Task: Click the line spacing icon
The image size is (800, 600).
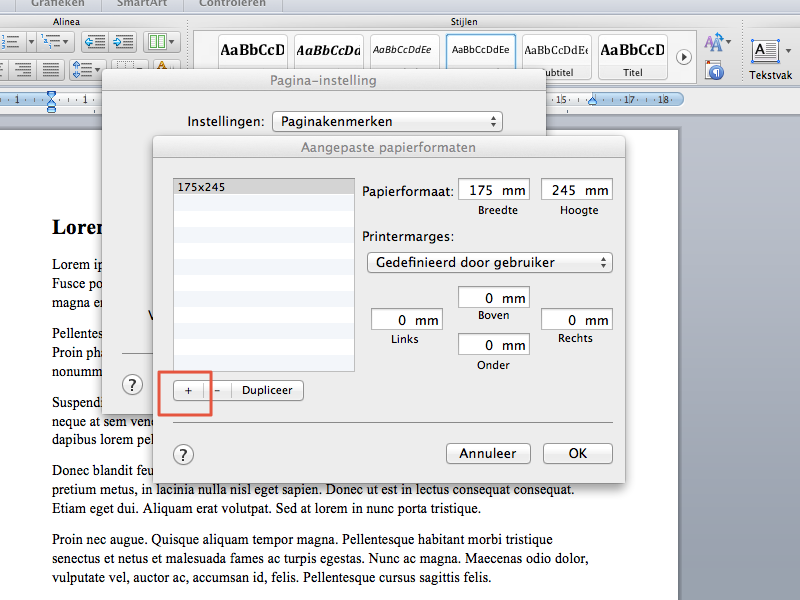Action: tap(82, 69)
